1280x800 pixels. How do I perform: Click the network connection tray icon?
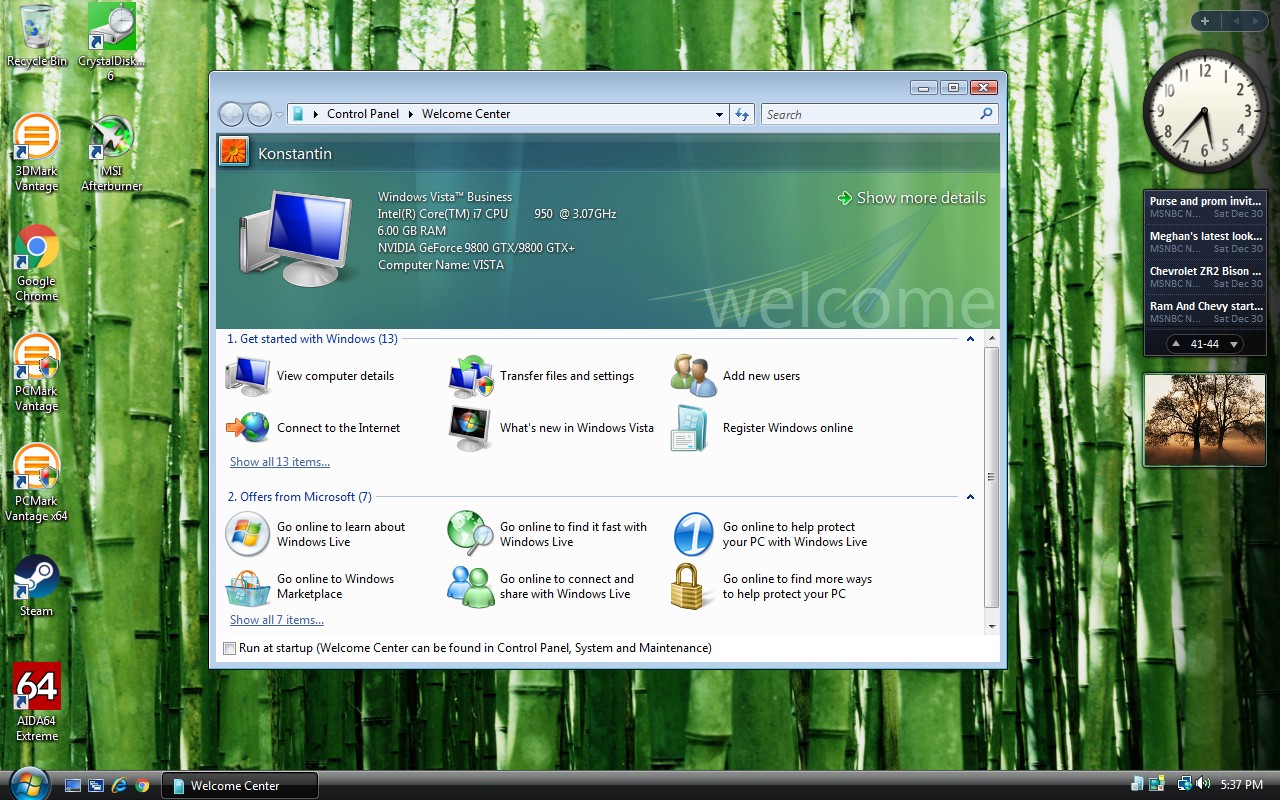click(x=1184, y=784)
